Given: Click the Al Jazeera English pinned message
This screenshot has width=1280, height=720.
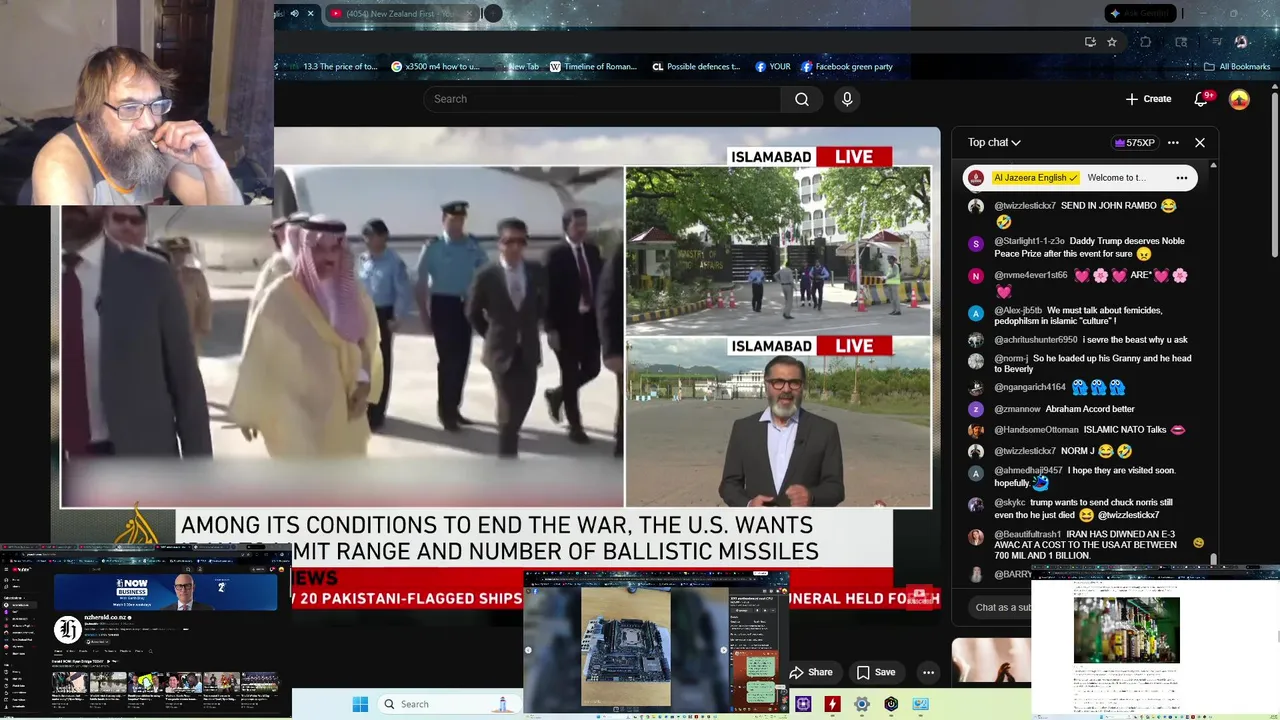Looking at the screenshot, I should [1080, 178].
